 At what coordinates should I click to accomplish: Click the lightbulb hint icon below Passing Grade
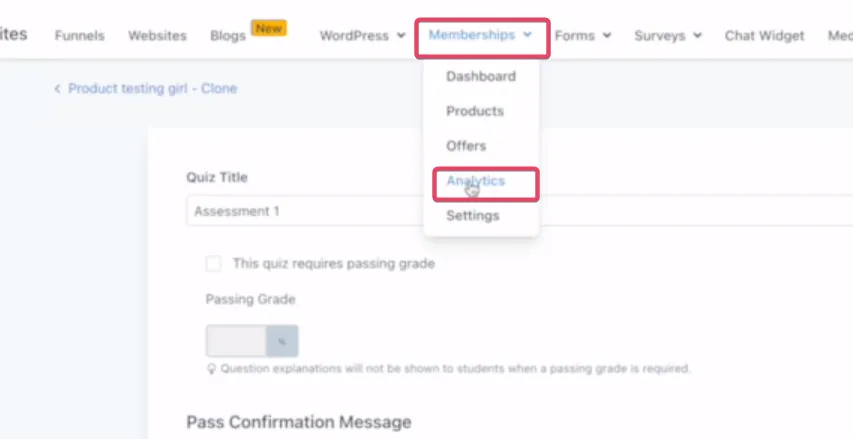(211, 369)
